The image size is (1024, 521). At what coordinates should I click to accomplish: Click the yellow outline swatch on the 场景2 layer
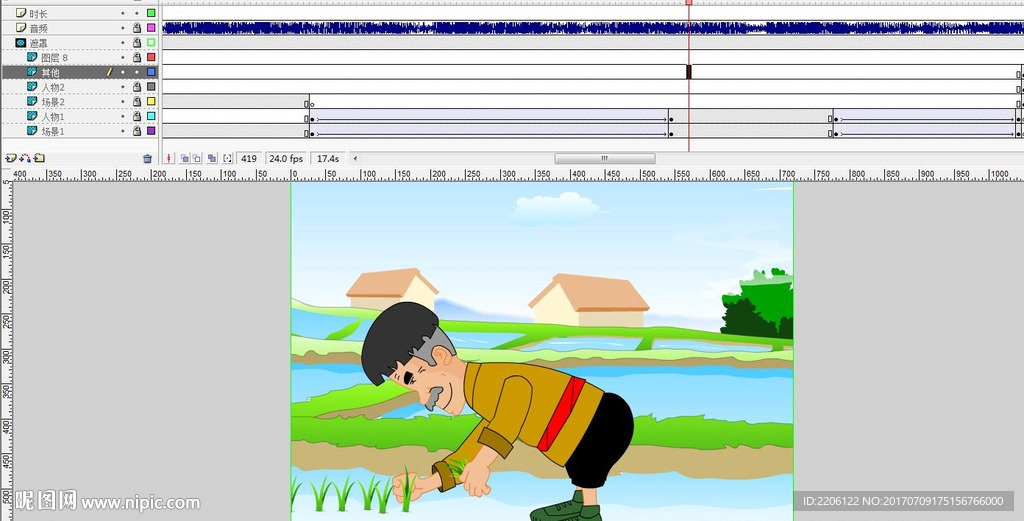pyautogui.click(x=151, y=101)
